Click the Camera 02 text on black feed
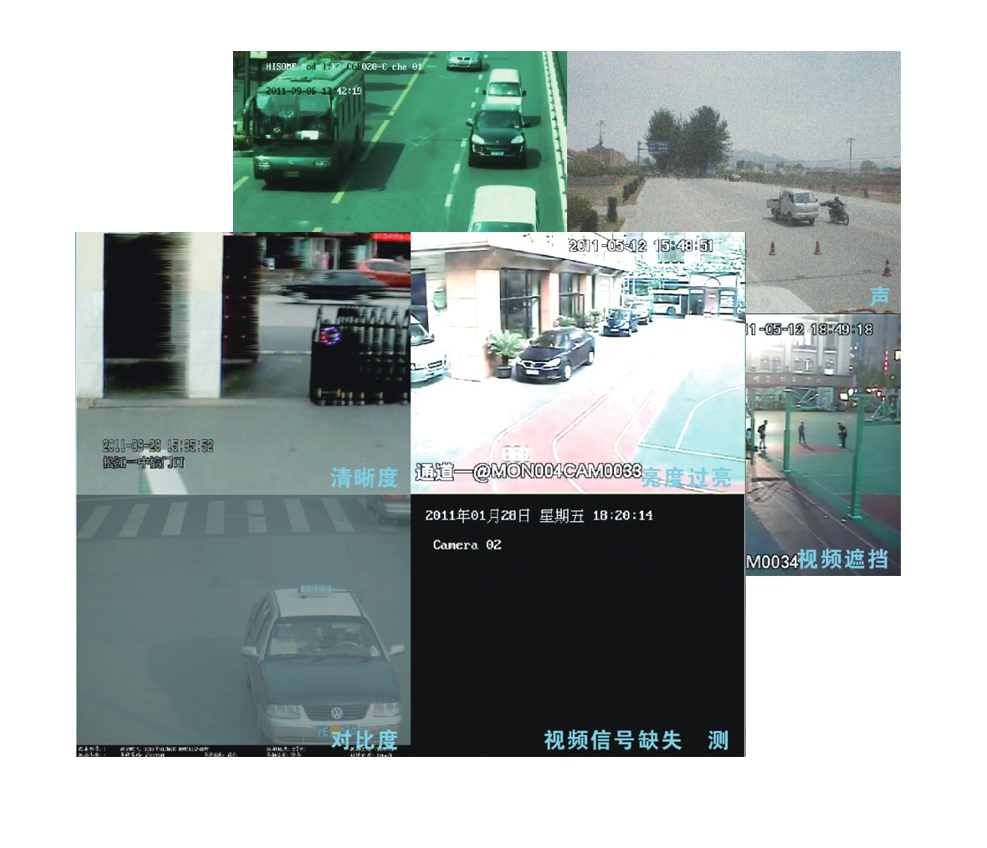 pyautogui.click(x=467, y=545)
